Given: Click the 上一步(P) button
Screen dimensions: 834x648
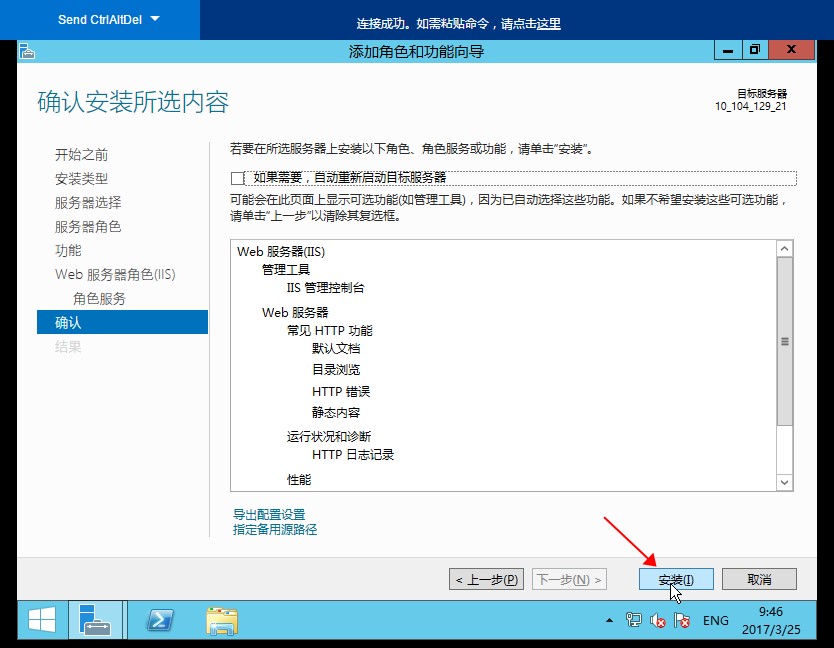Looking at the screenshot, I should 487,579.
